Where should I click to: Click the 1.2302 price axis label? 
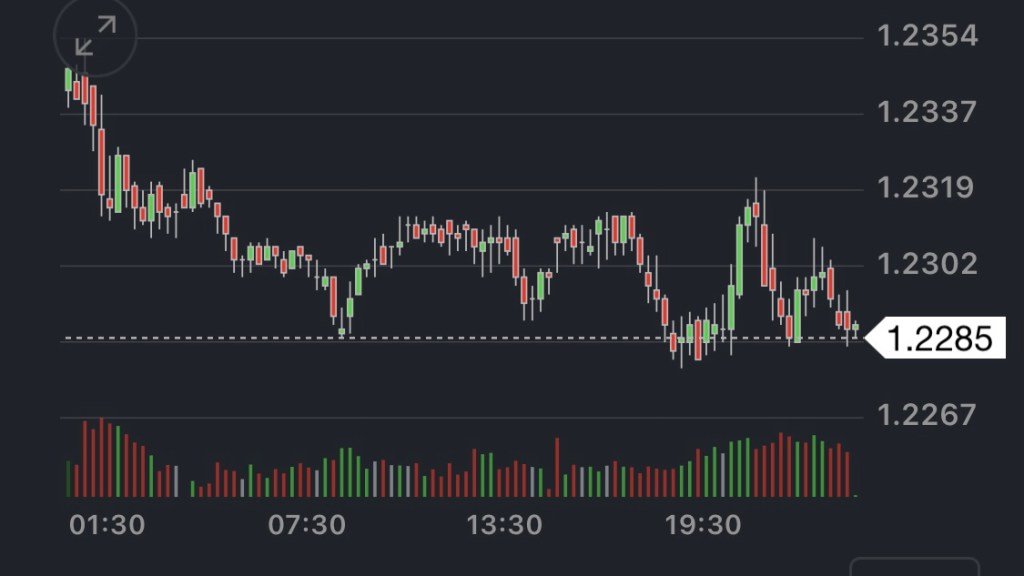pyautogui.click(x=926, y=263)
